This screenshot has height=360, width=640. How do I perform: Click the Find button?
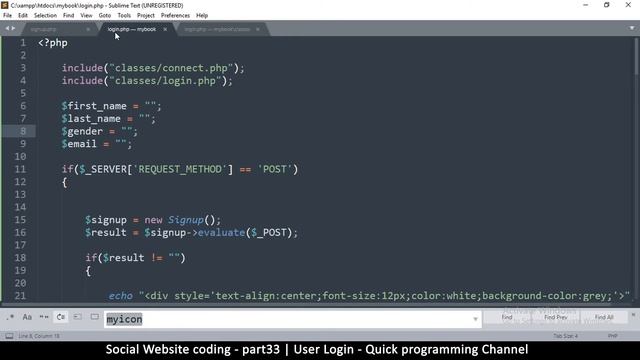(x=507, y=317)
